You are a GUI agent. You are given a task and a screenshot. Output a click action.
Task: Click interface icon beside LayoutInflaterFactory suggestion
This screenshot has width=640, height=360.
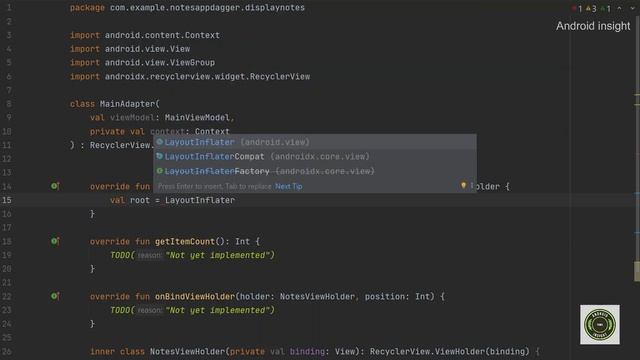(160, 171)
